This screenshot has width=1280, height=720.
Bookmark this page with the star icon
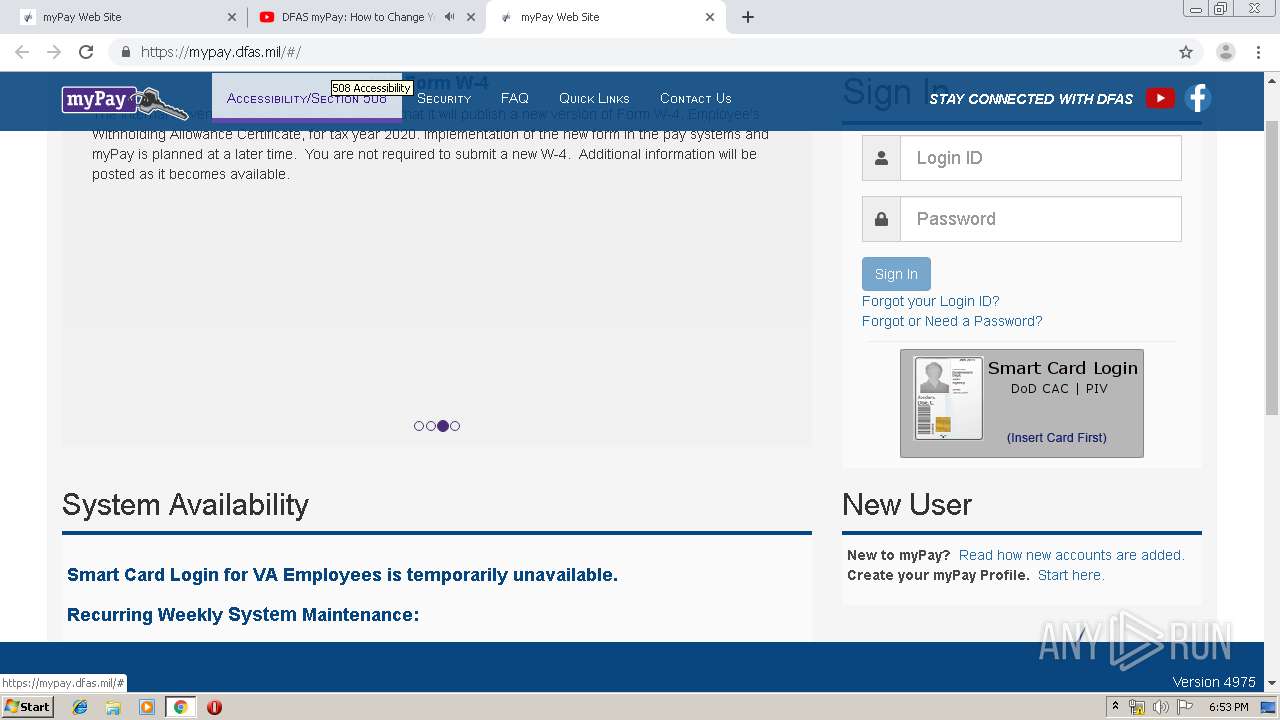1186,52
